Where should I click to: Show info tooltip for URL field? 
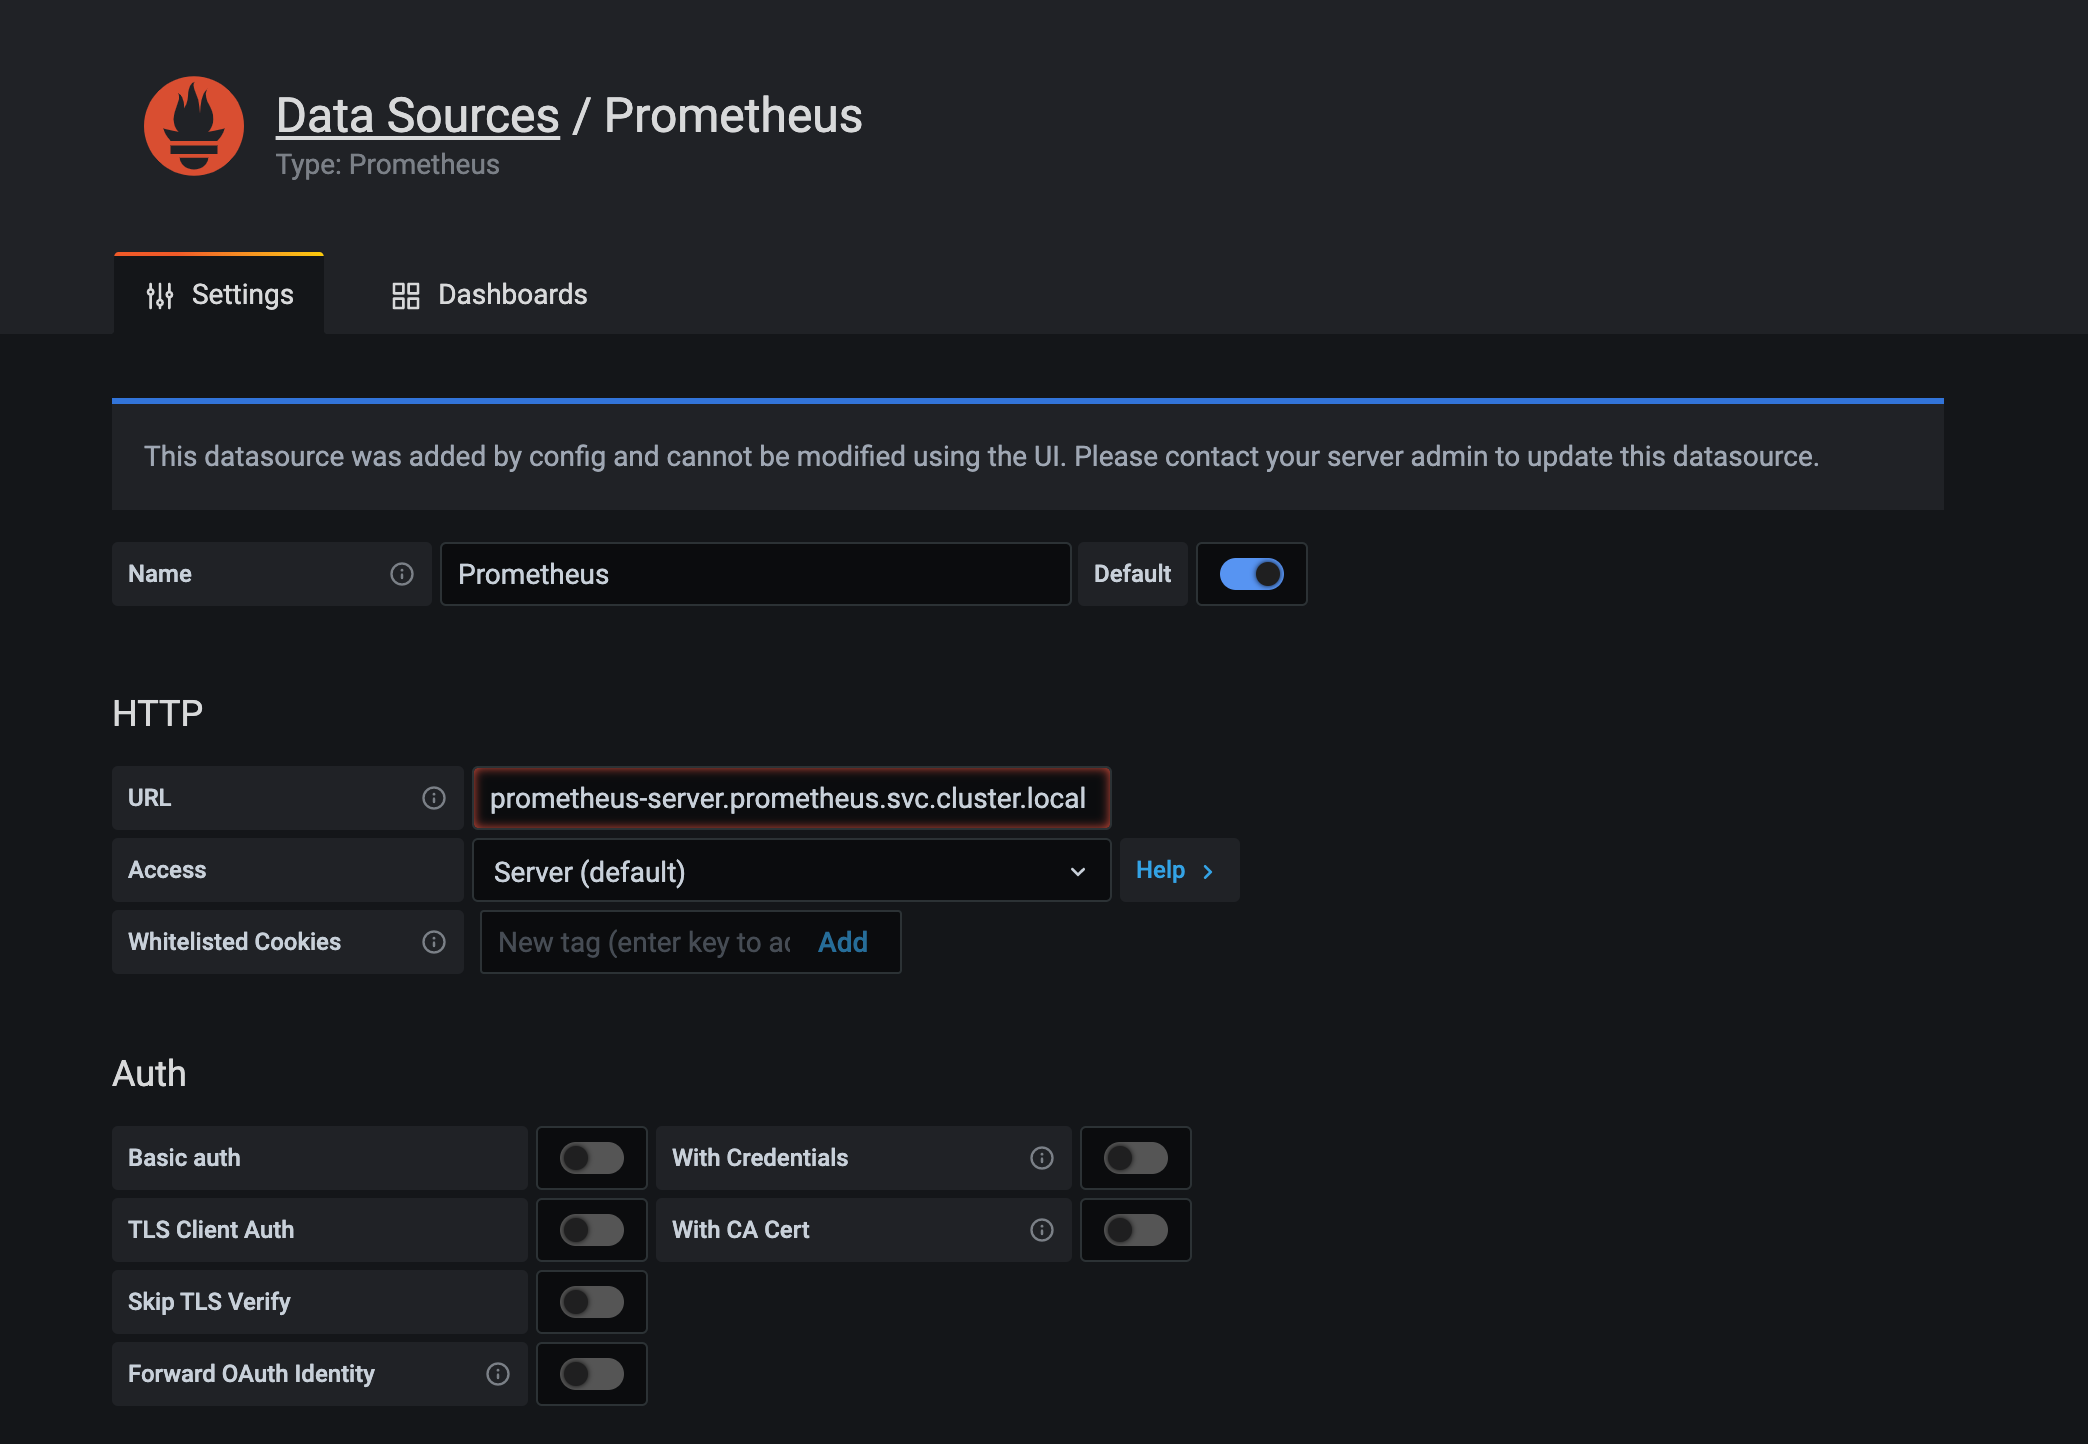434,798
